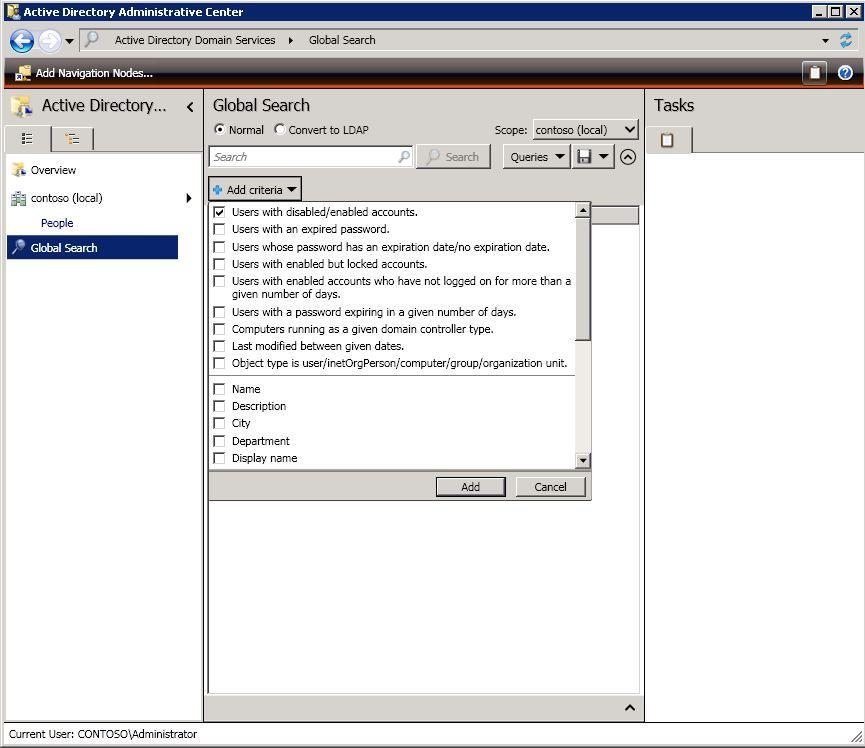This screenshot has height=748, width=865.
Task: Click magnifier icon inside search box
Action: 404,157
